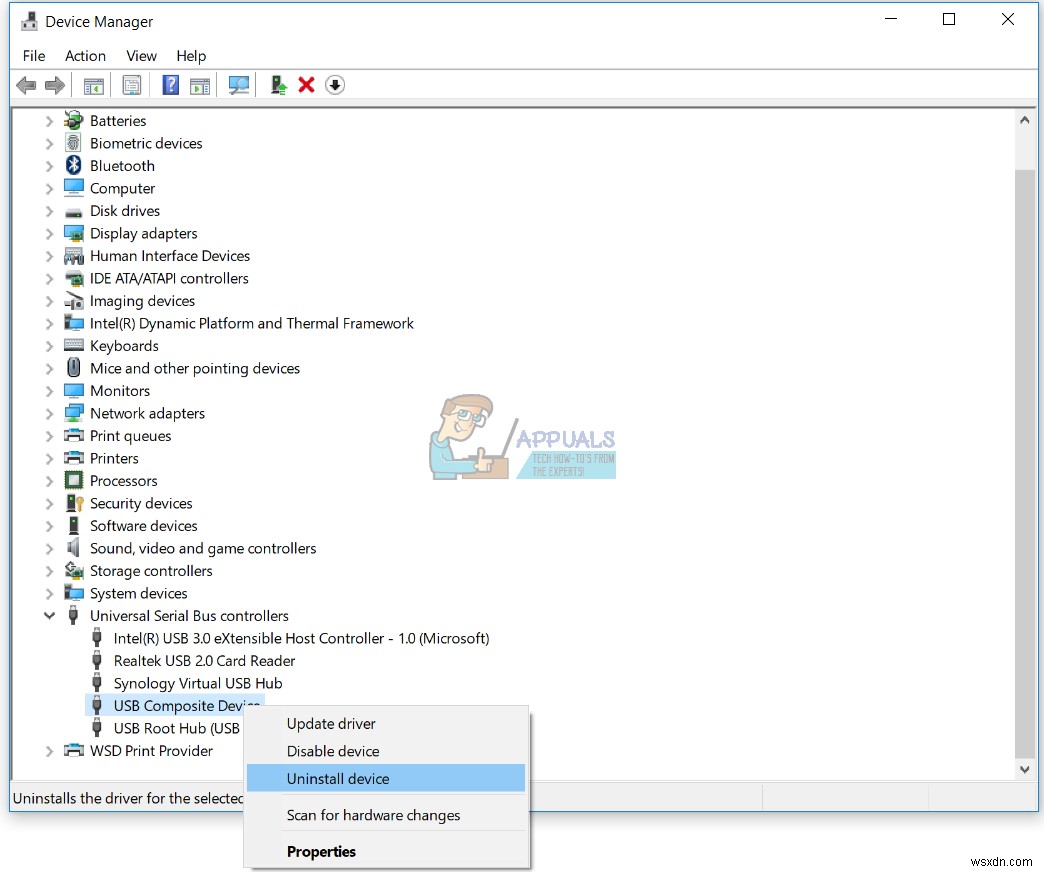Select the Realtek USB 2.0 Card Reader entry

click(204, 661)
